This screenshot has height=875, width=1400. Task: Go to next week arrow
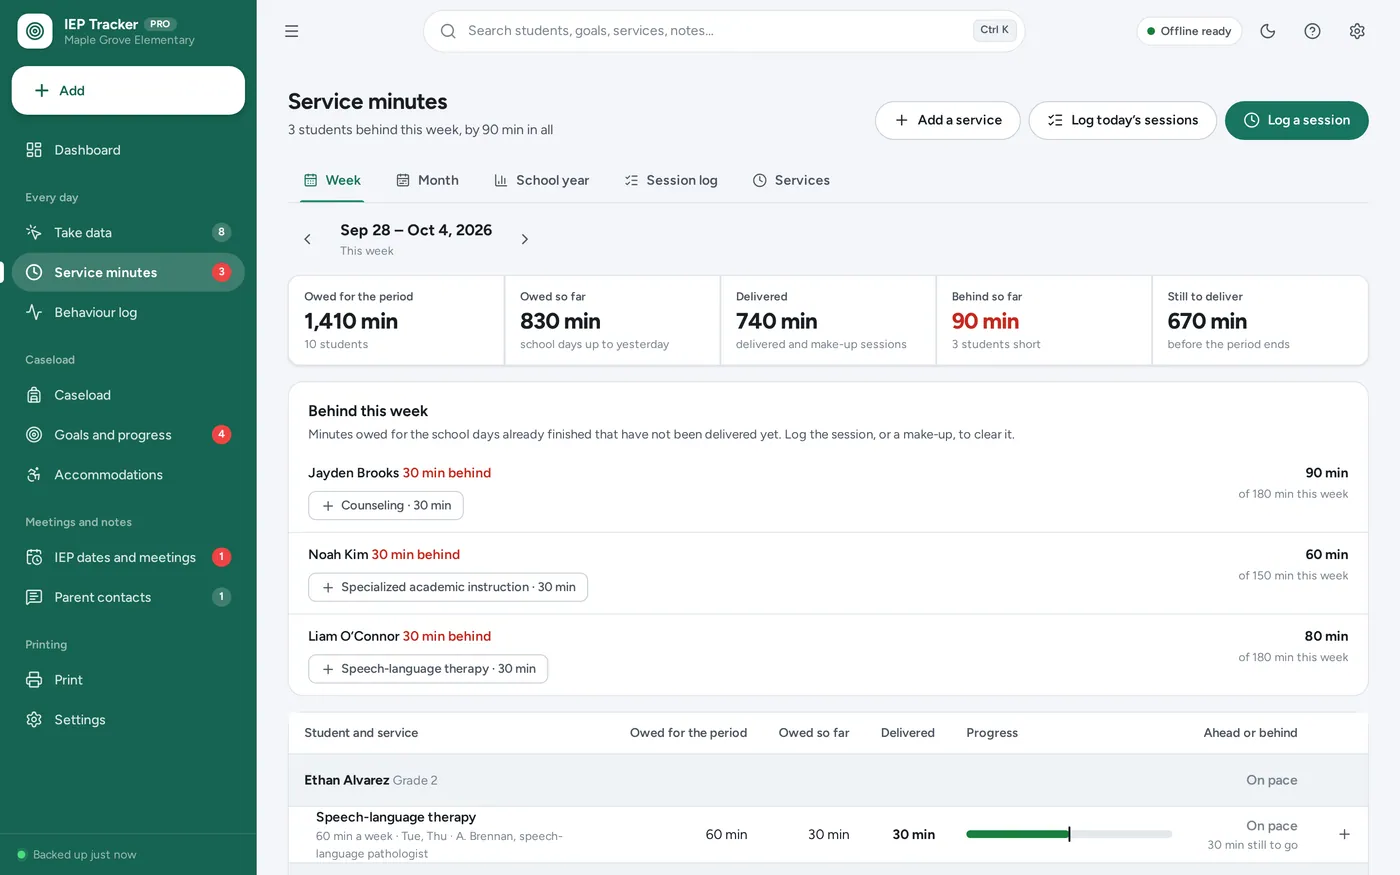525,239
